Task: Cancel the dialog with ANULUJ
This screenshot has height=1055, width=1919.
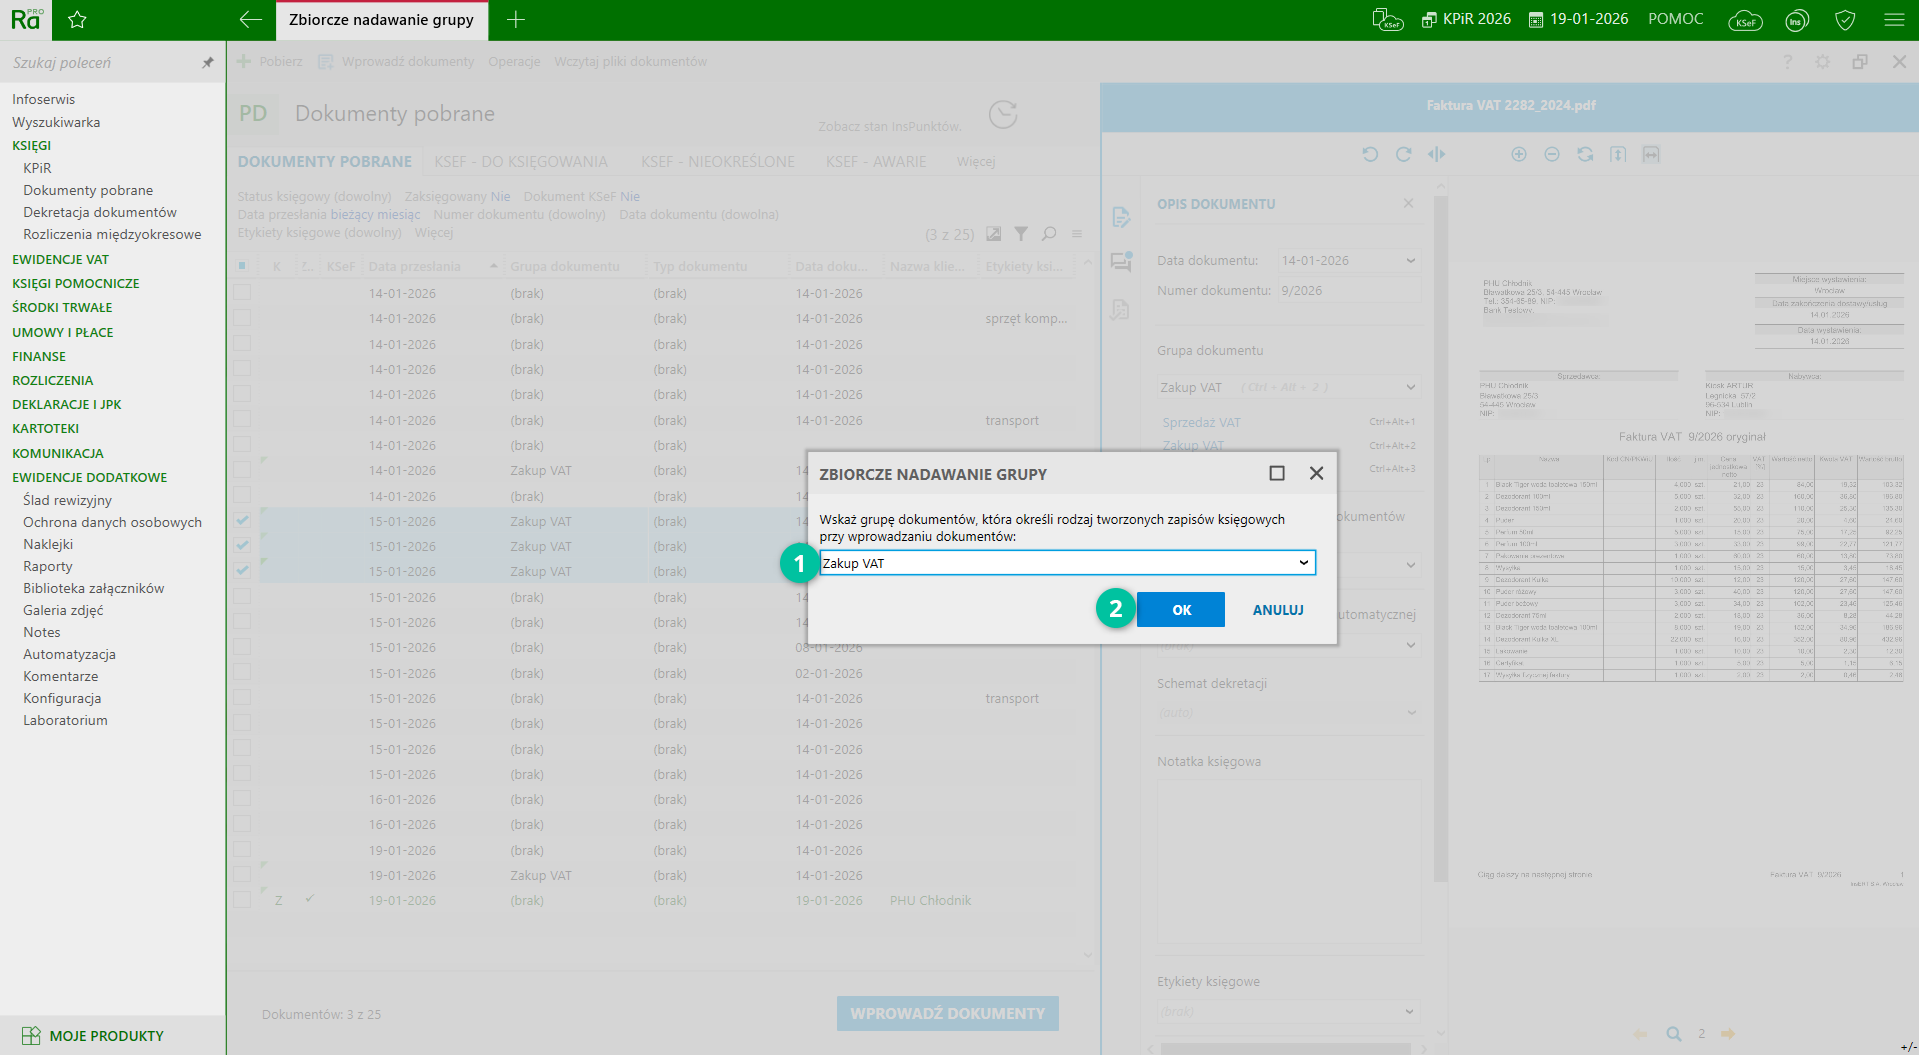Action: coord(1277,610)
